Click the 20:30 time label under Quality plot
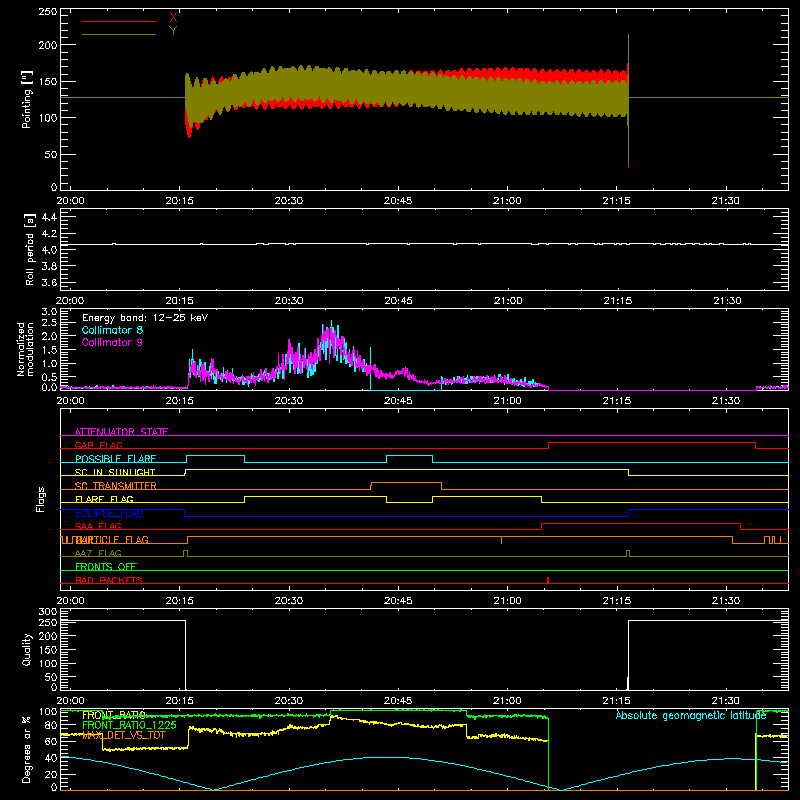 coord(289,701)
